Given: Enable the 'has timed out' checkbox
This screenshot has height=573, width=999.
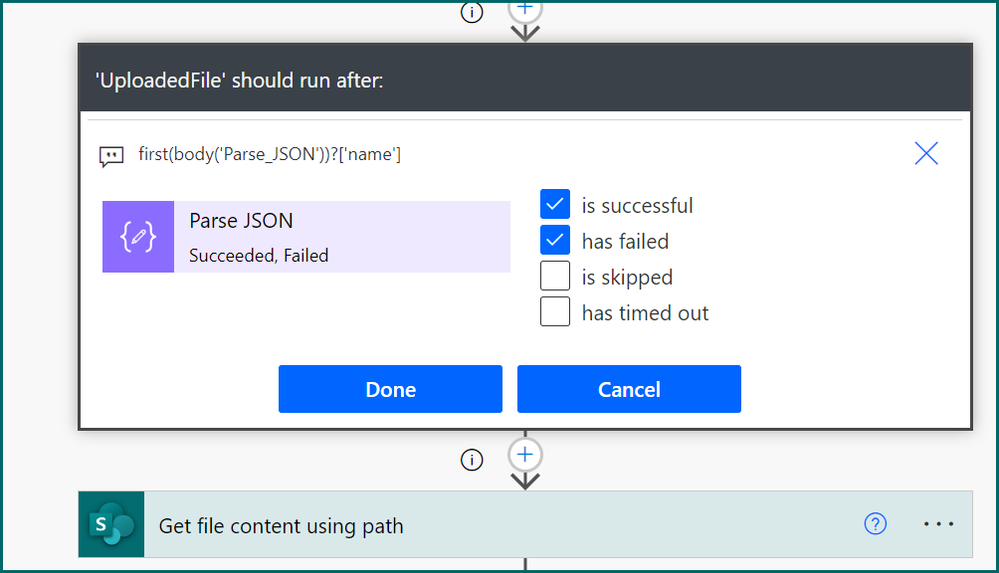Looking at the screenshot, I should 555,312.
